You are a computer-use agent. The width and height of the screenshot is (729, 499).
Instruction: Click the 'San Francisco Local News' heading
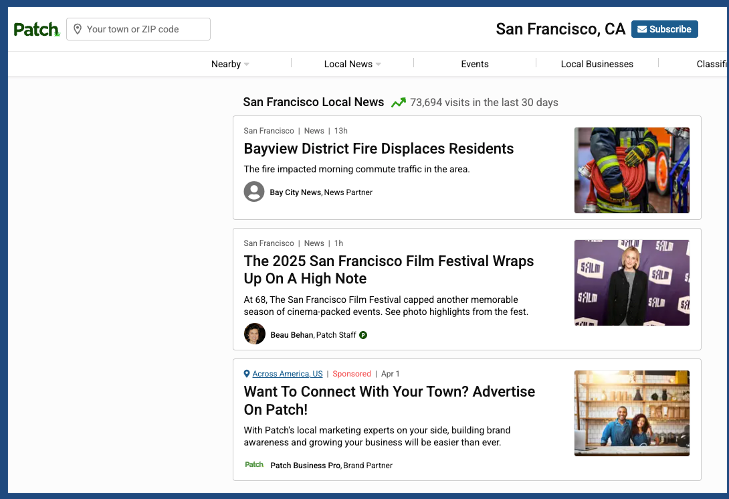[x=313, y=102]
